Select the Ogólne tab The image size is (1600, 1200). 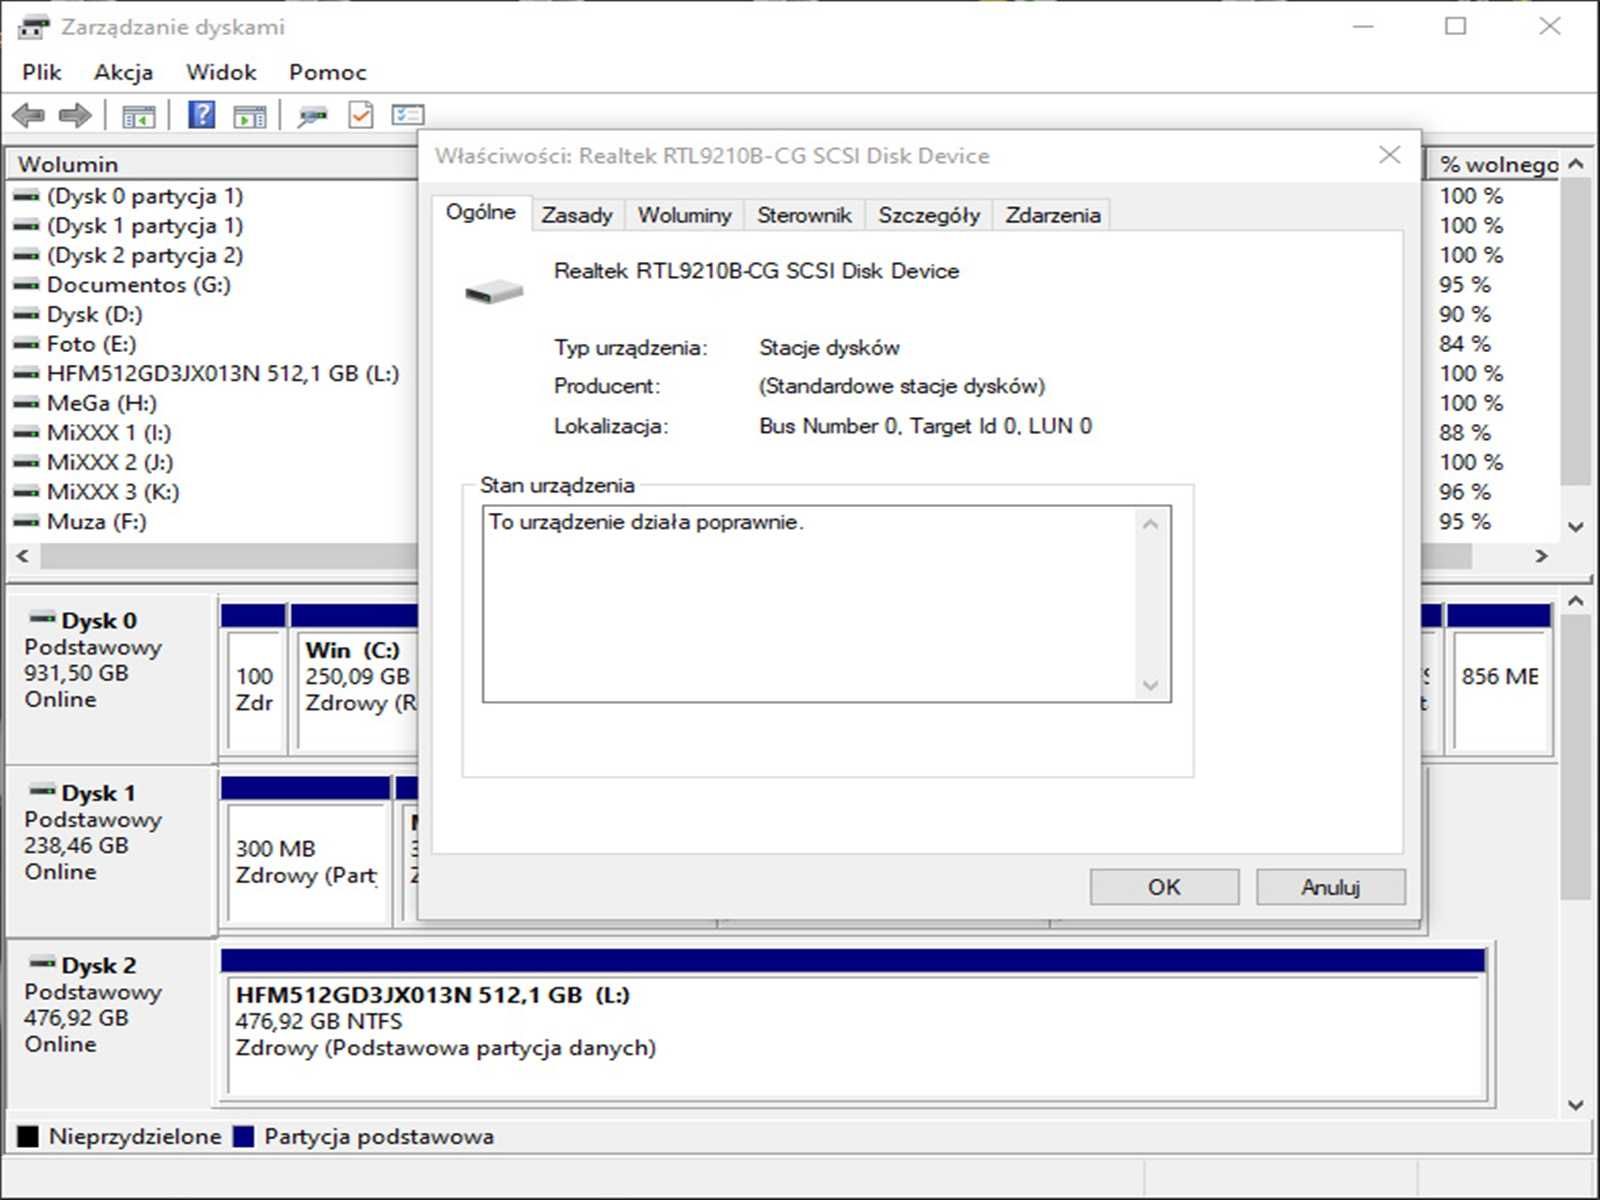click(481, 212)
